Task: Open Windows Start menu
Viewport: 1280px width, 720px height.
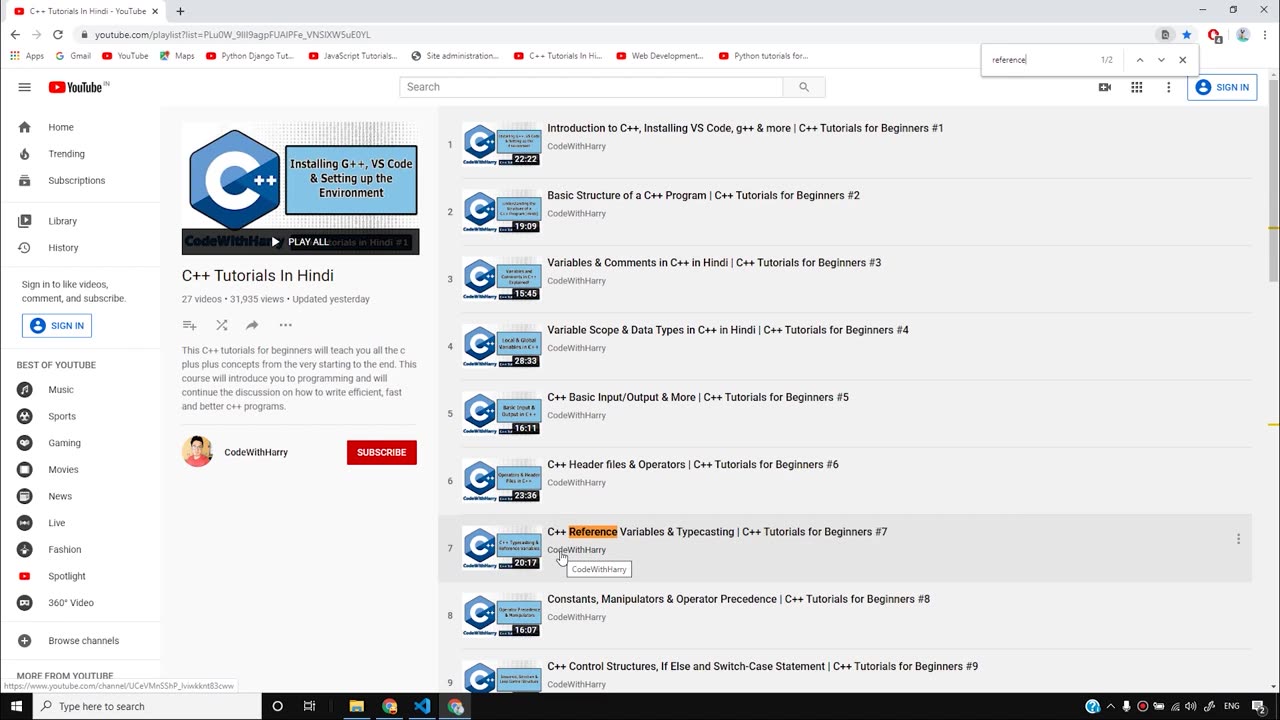Action: (x=16, y=706)
